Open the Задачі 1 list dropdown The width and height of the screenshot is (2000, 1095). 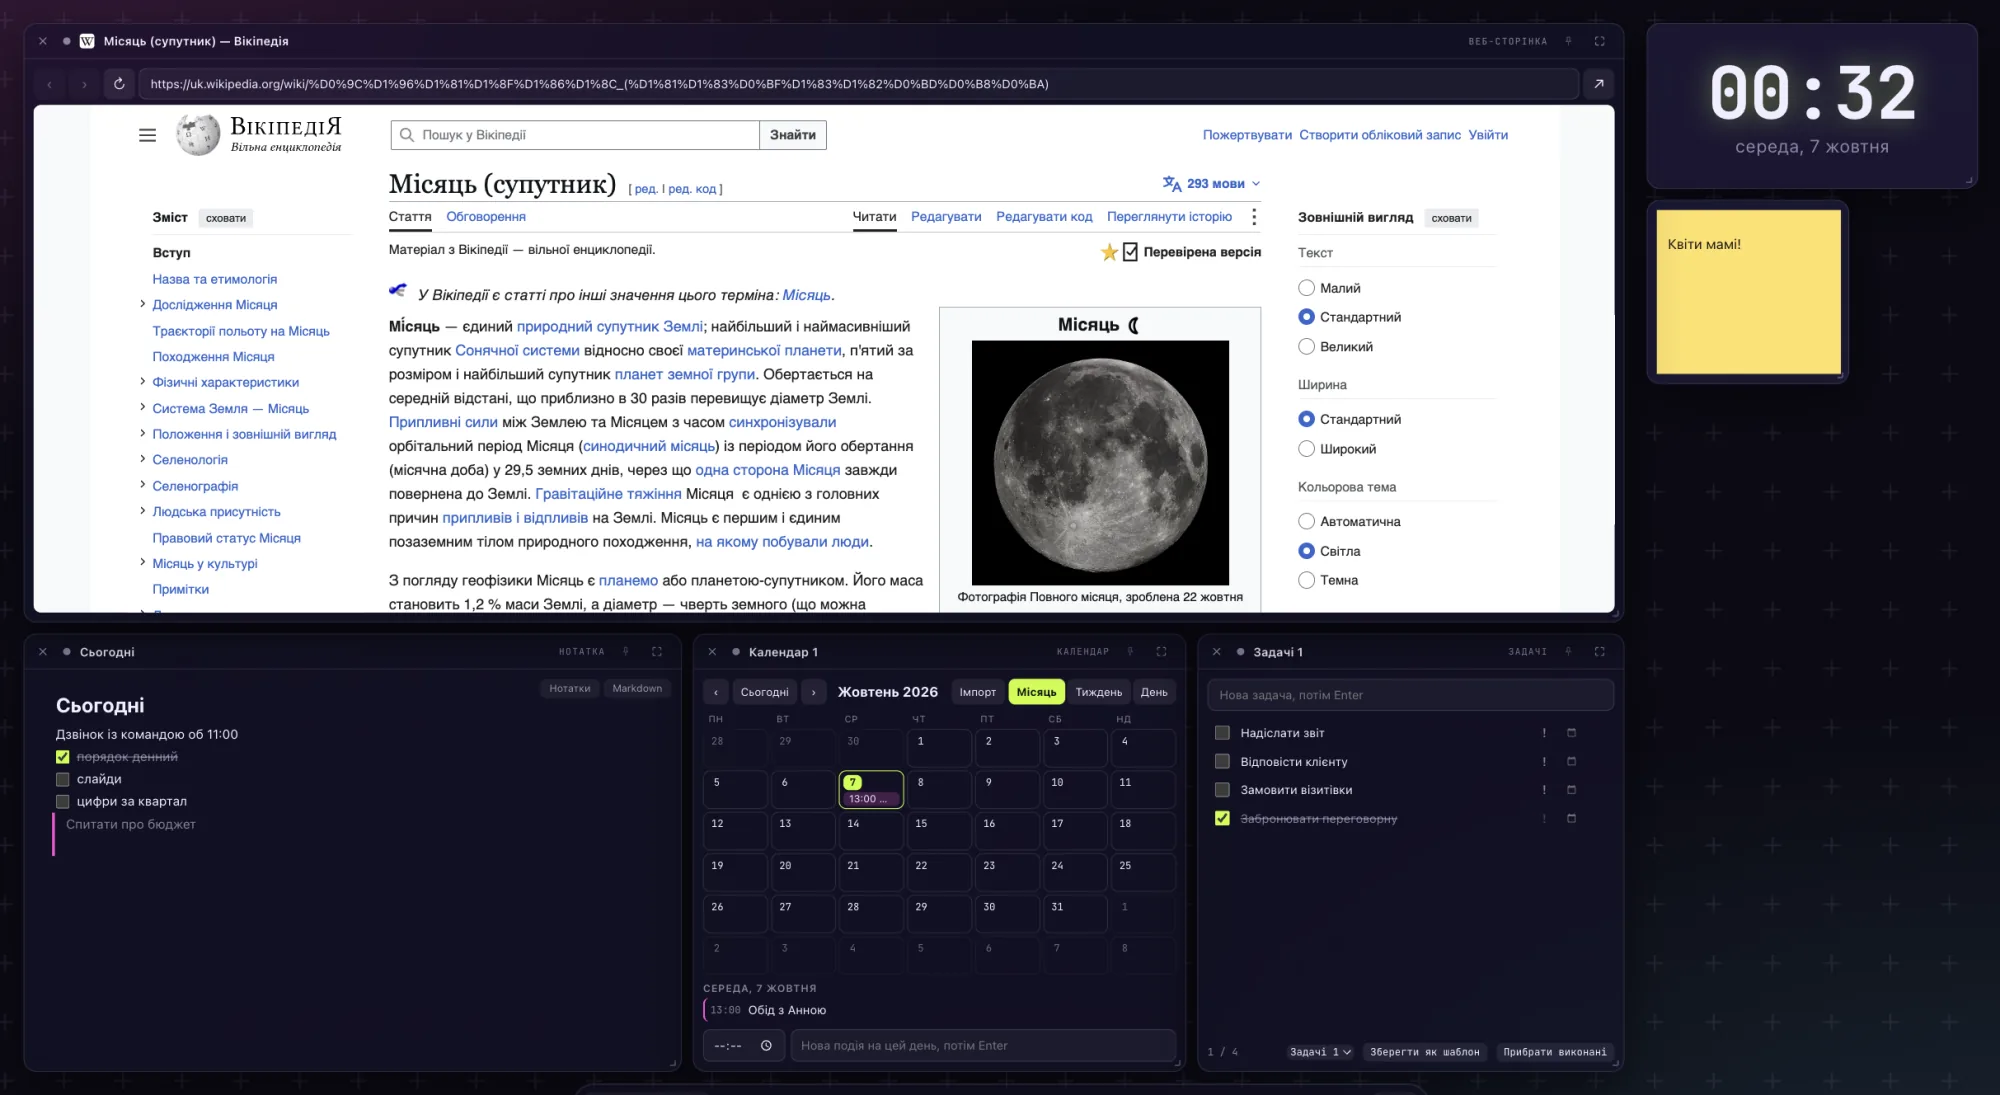pyautogui.click(x=1320, y=1052)
